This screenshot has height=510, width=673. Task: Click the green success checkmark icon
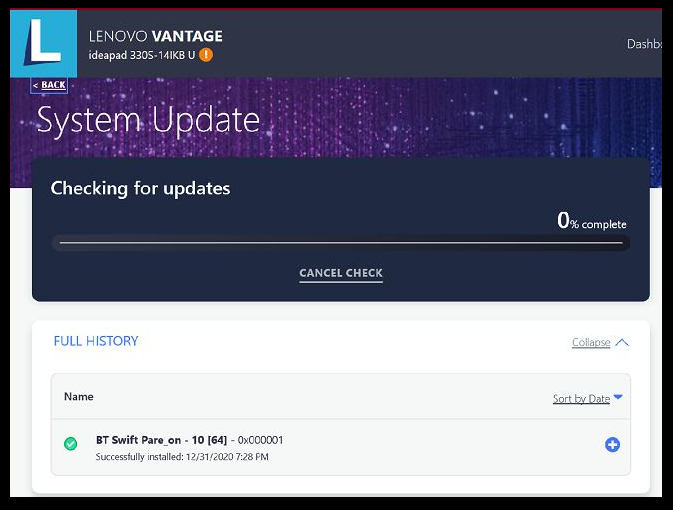point(71,443)
